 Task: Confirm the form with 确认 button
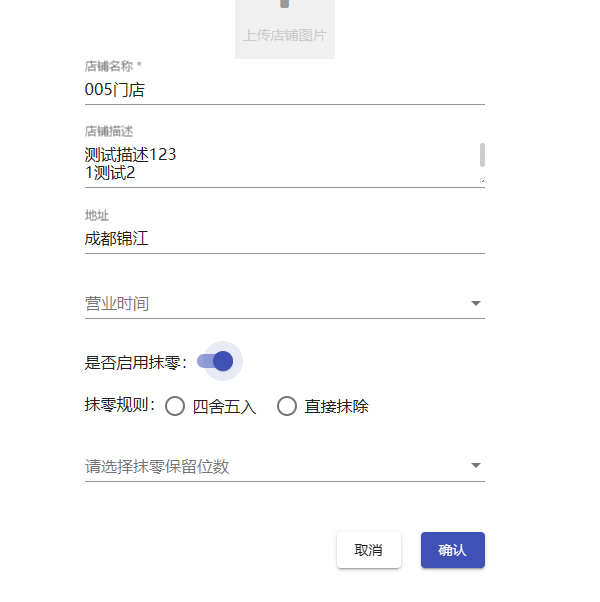pyautogui.click(x=452, y=550)
